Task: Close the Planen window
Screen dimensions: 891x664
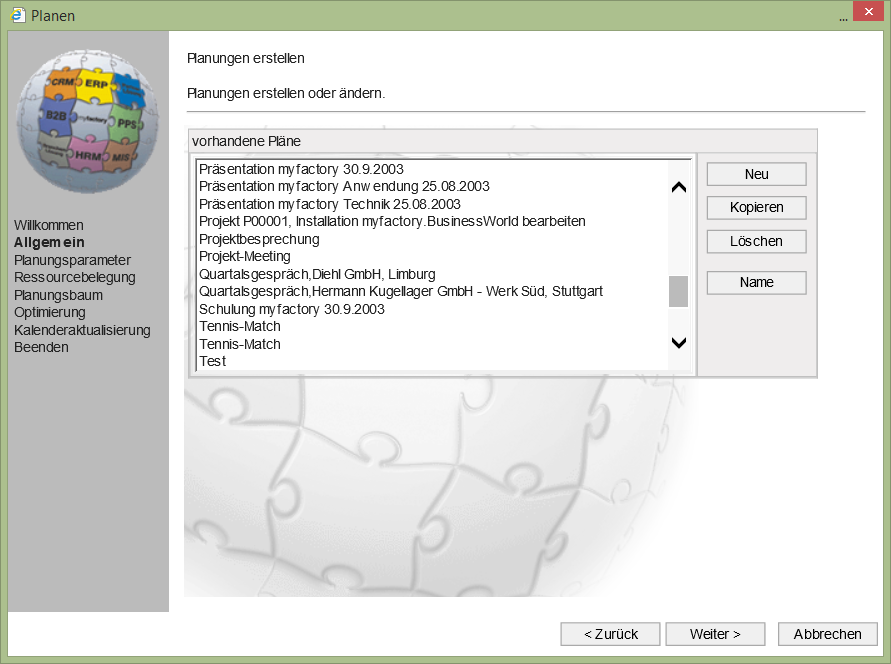Action: (x=868, y=11)
